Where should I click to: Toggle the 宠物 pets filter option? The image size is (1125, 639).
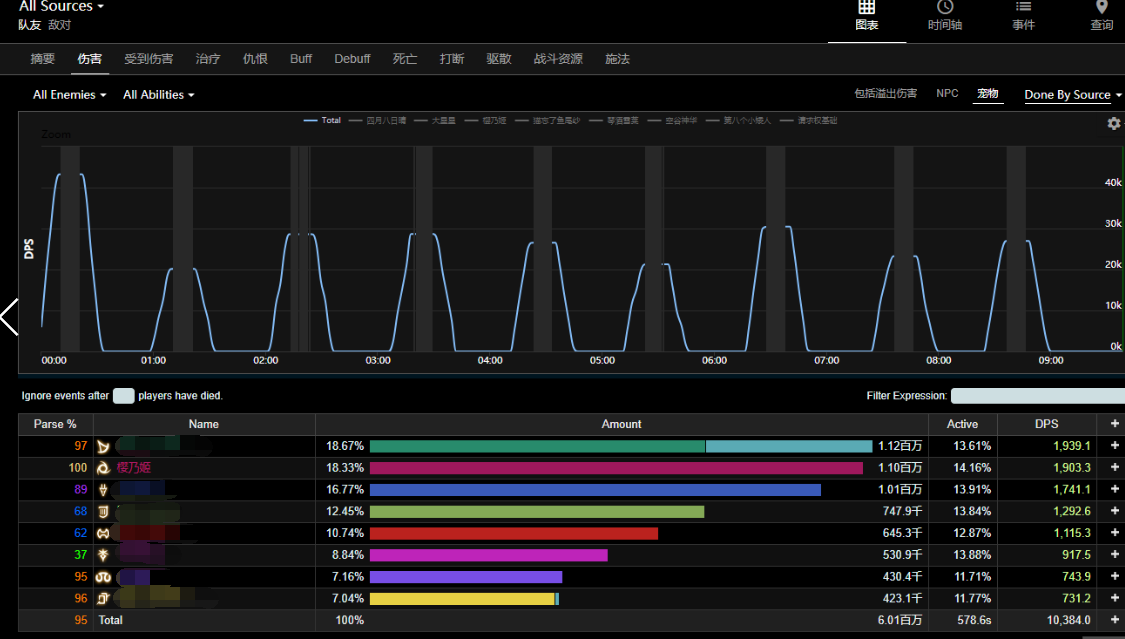pyautogui.click(x=988, y=94)
